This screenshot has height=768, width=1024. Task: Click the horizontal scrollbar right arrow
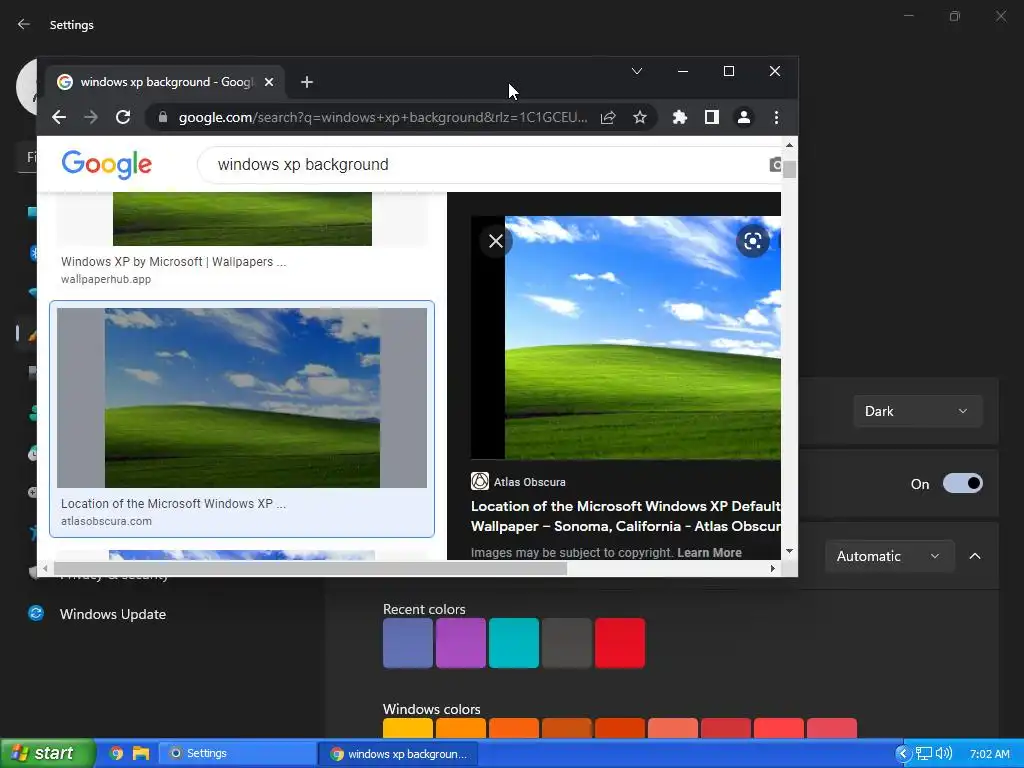(773, 569)
